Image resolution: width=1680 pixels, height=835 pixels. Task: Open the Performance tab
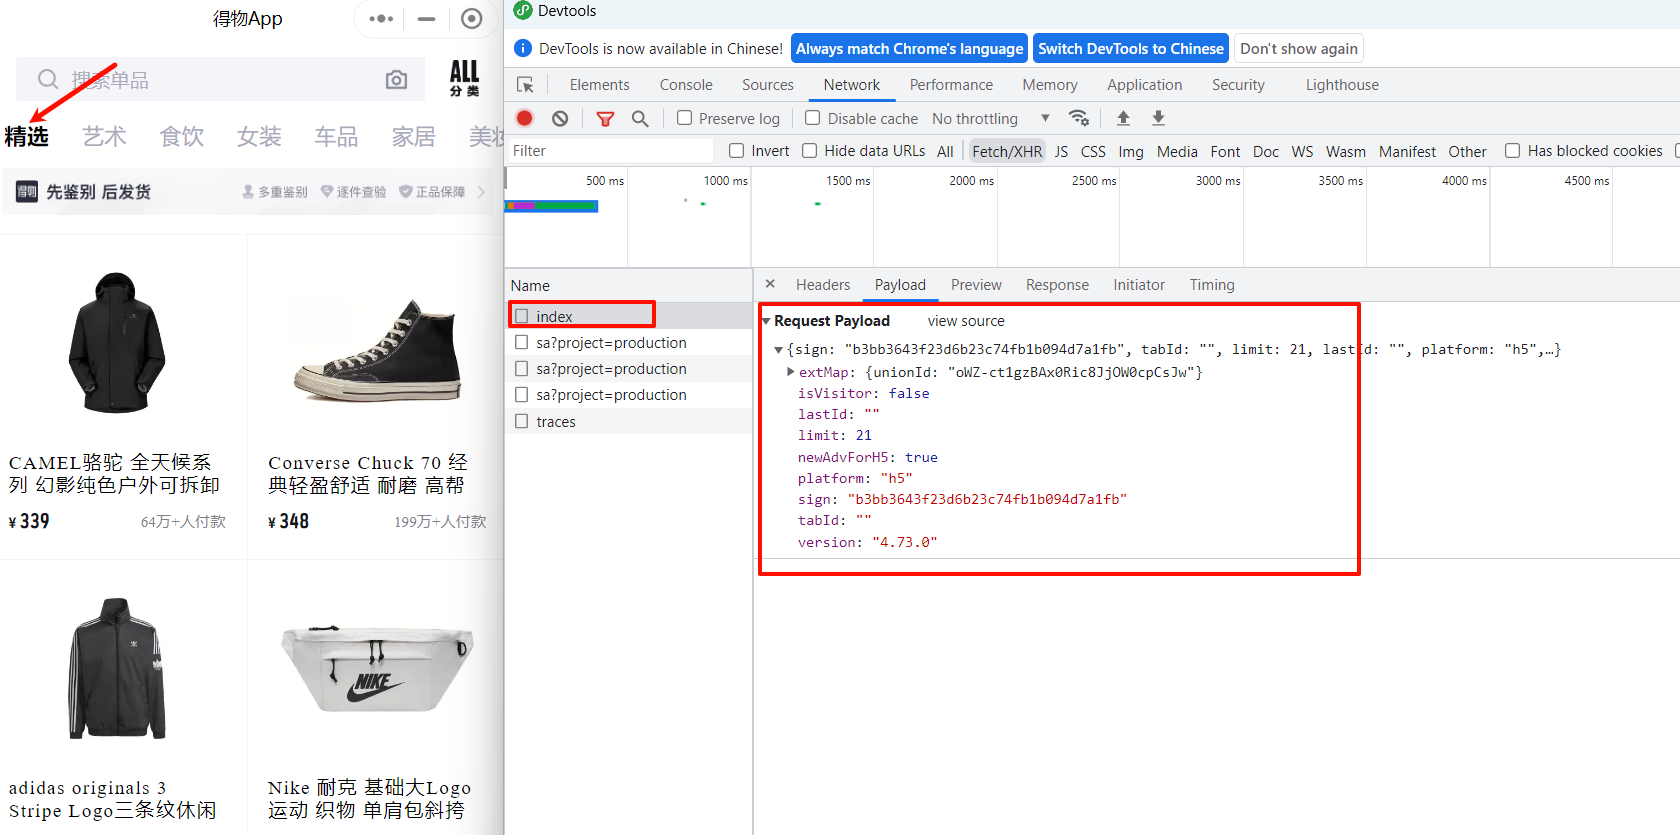click(x=951, y=85)
